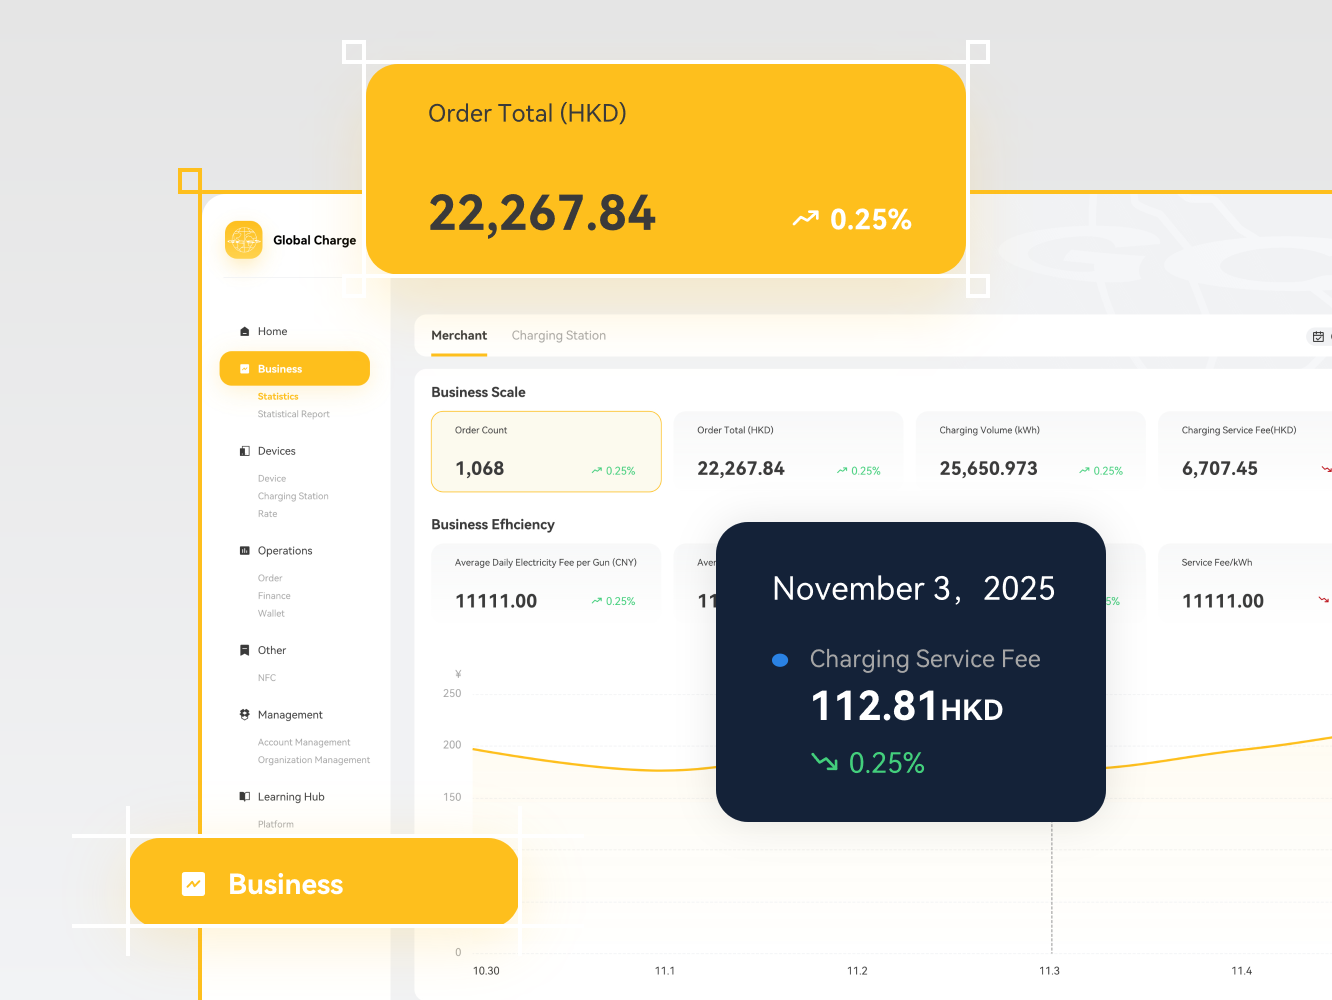
Task: Open Organization Management in sidebar
Action: [314, 761]
